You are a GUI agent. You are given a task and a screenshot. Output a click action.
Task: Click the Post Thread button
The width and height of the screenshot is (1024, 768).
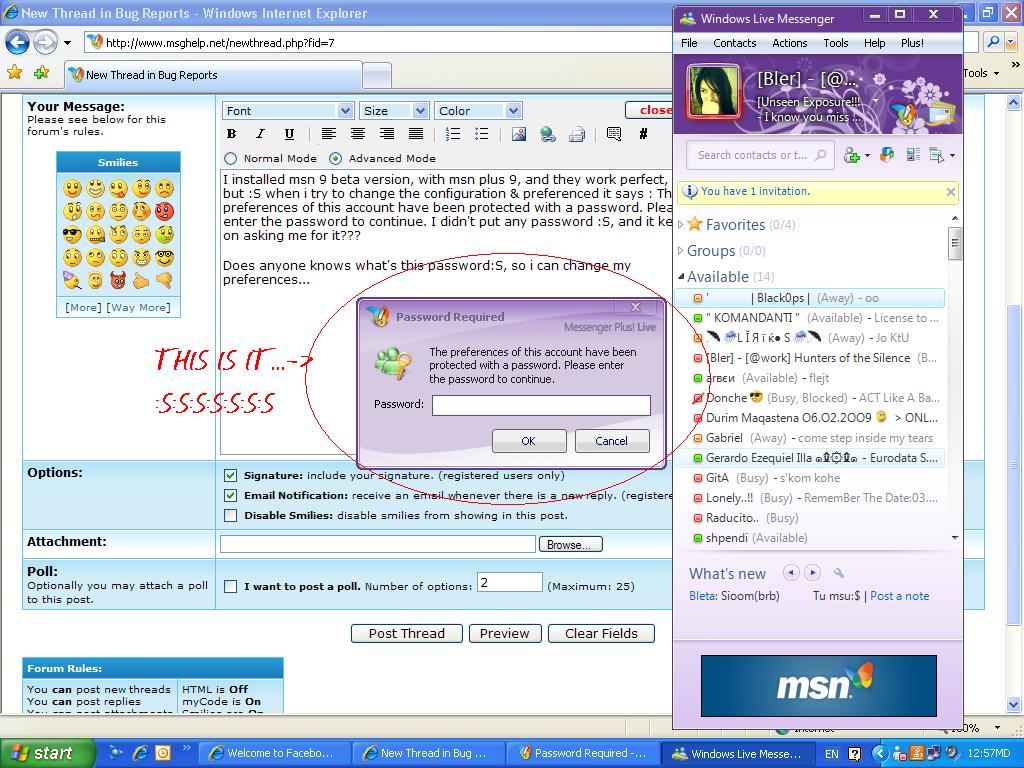pos(406,633)
